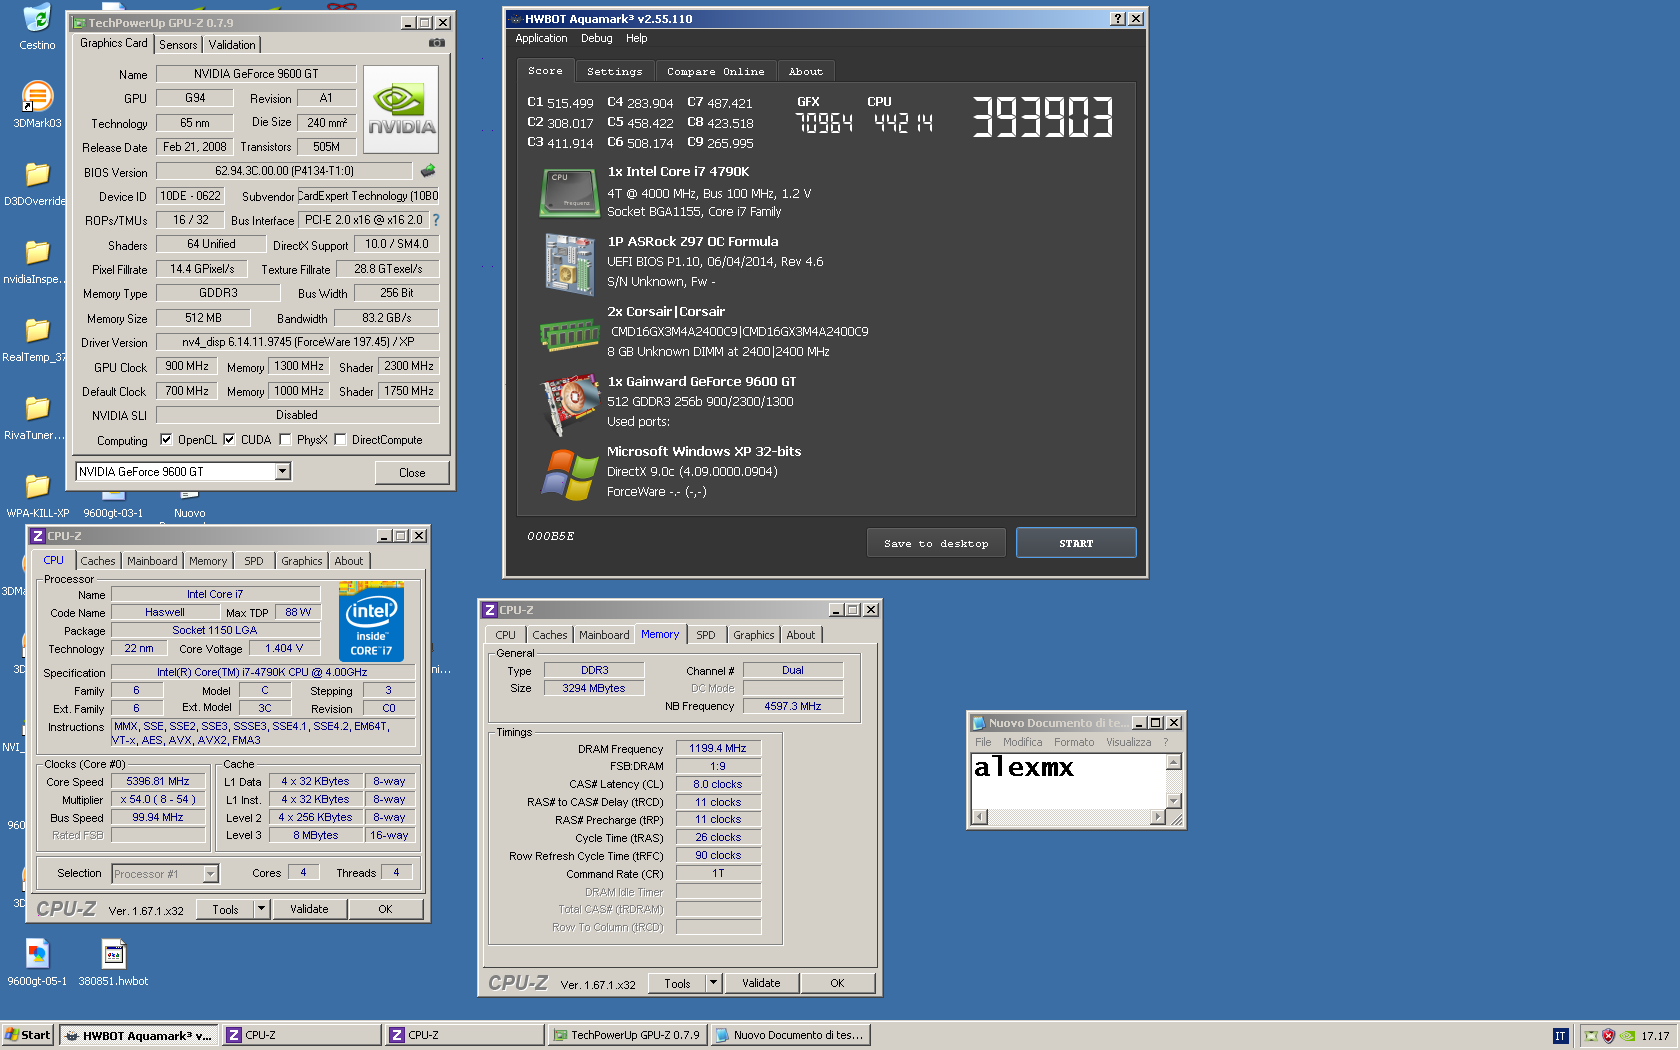Image resolution: width=1680 pixels, height=1050 pixels.
Task: Click the START button in Aquamark
Action: [1076, 543]
